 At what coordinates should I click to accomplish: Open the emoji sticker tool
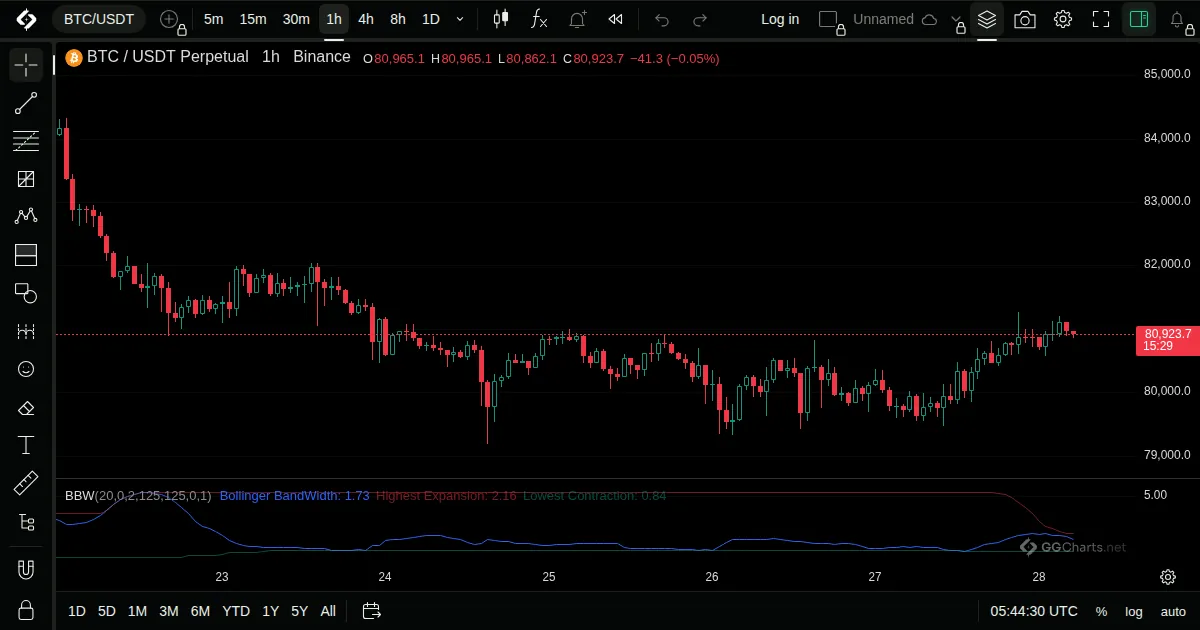[26, 369]
